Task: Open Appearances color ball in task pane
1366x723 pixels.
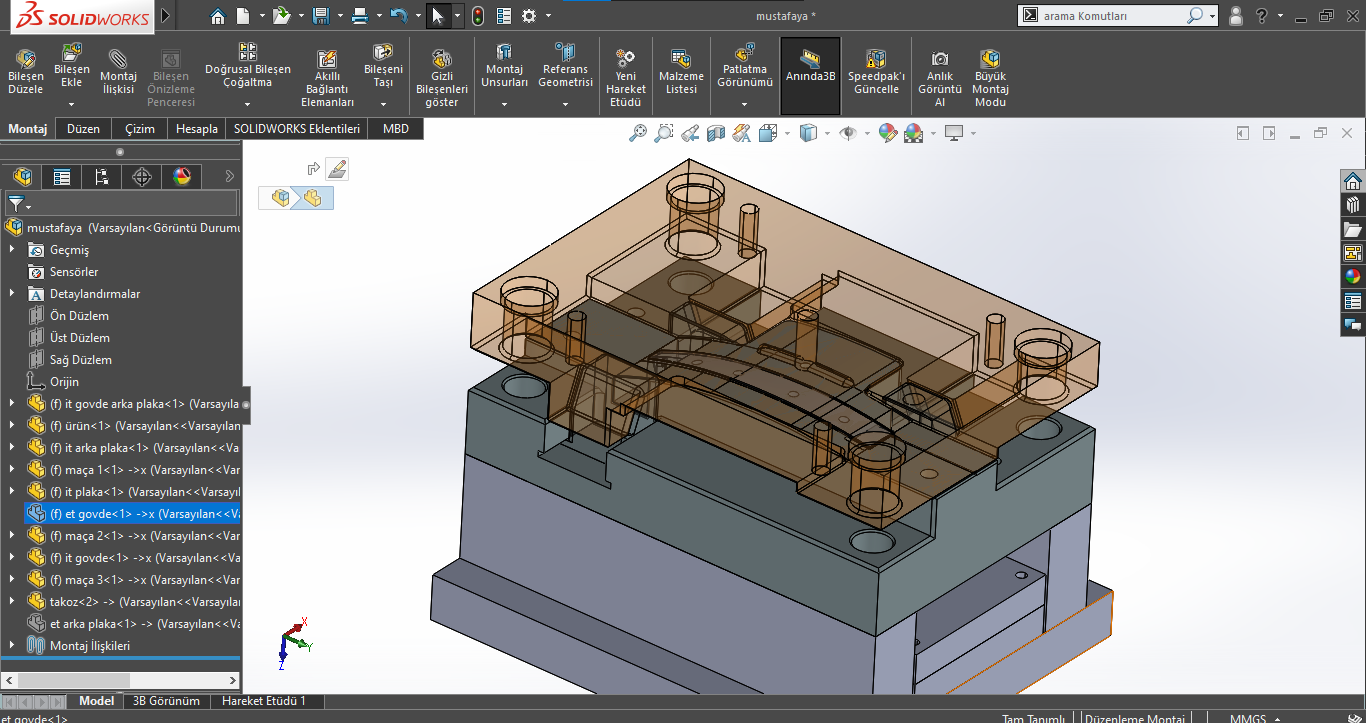Action: tap(1353, 277)
